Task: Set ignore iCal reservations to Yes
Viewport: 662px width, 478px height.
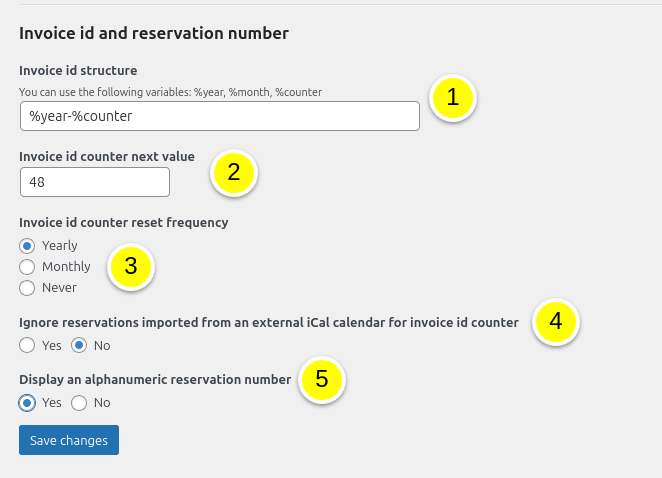Action: pyautogui.click(x=27, y=345)
